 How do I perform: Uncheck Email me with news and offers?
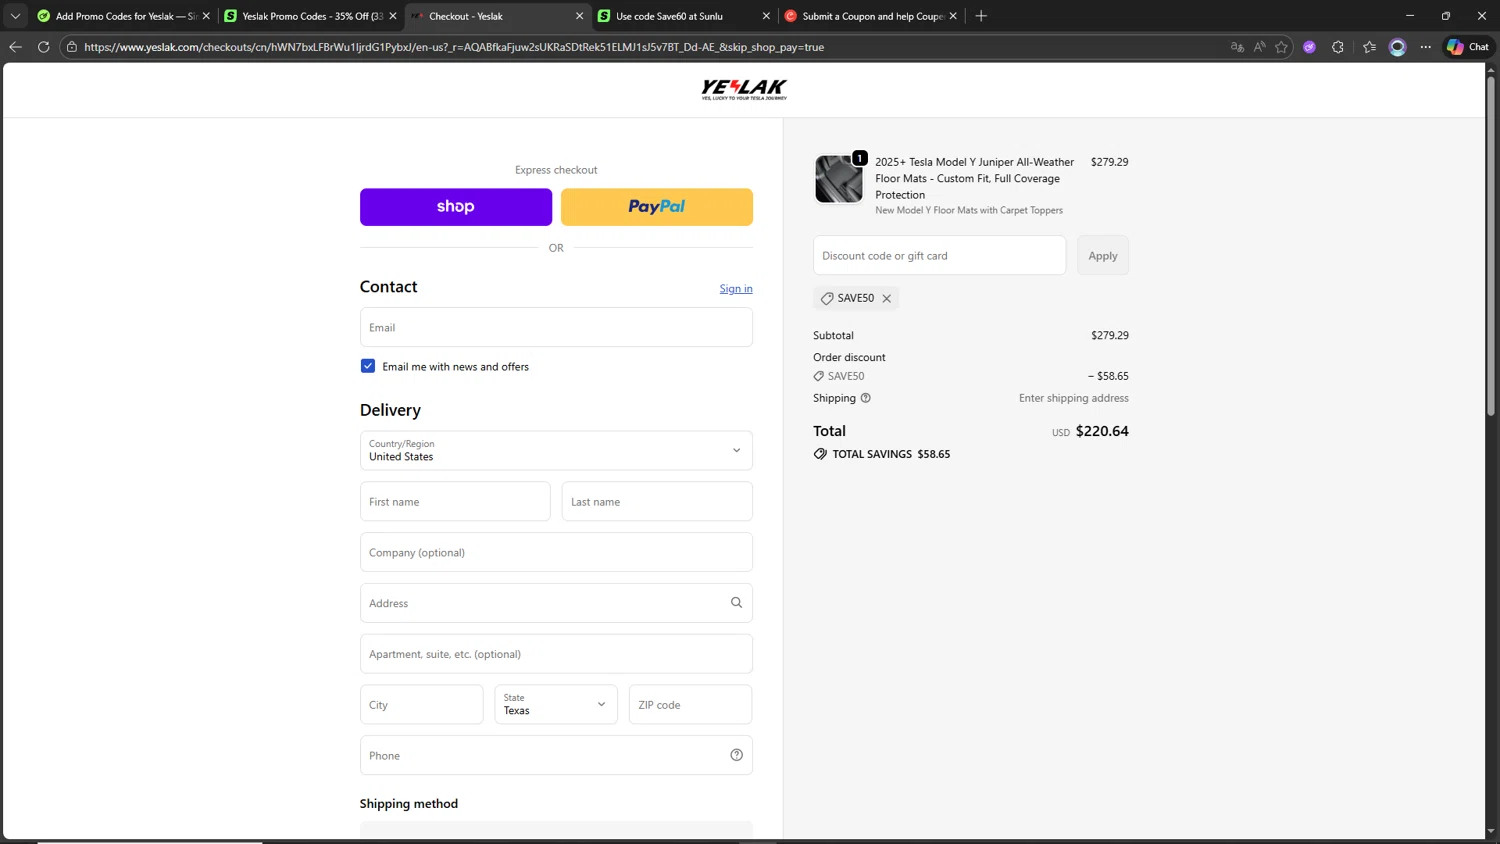(368, 366)
